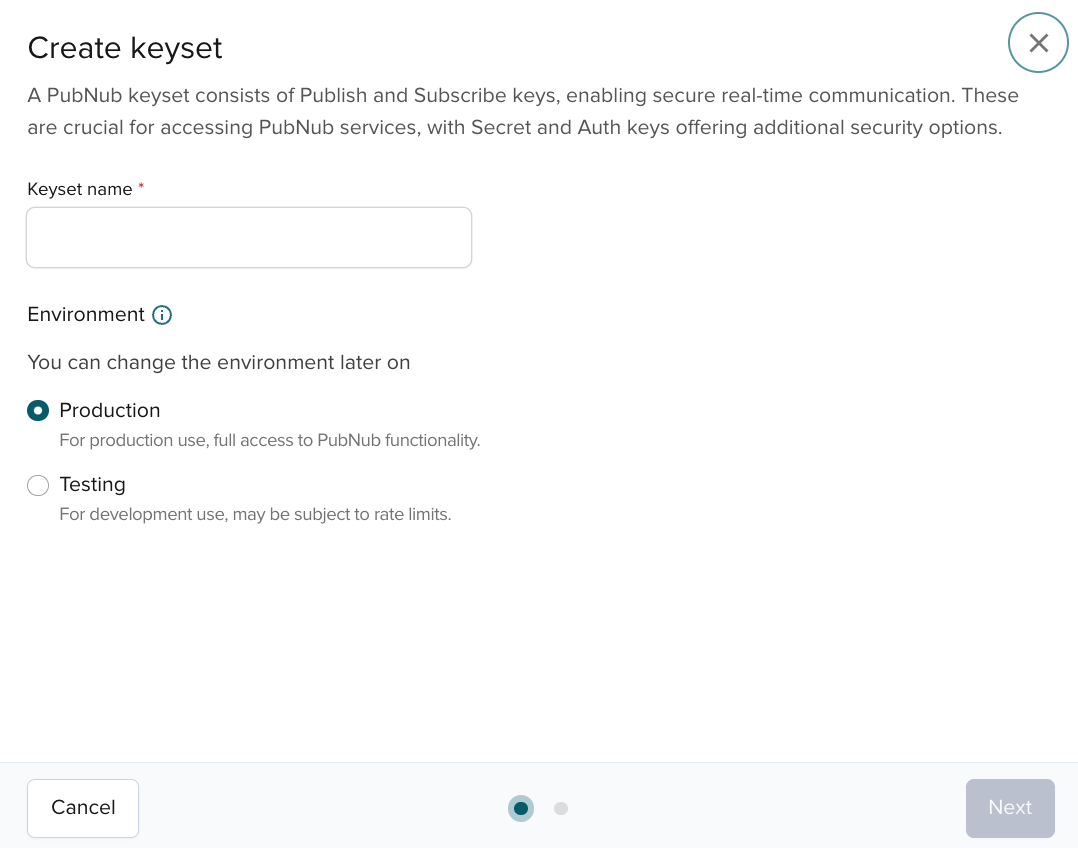Viewport: 1078px width, 848px height.
Task: Click the Create keyset dialog title
Action: click(x=124, y=48)
